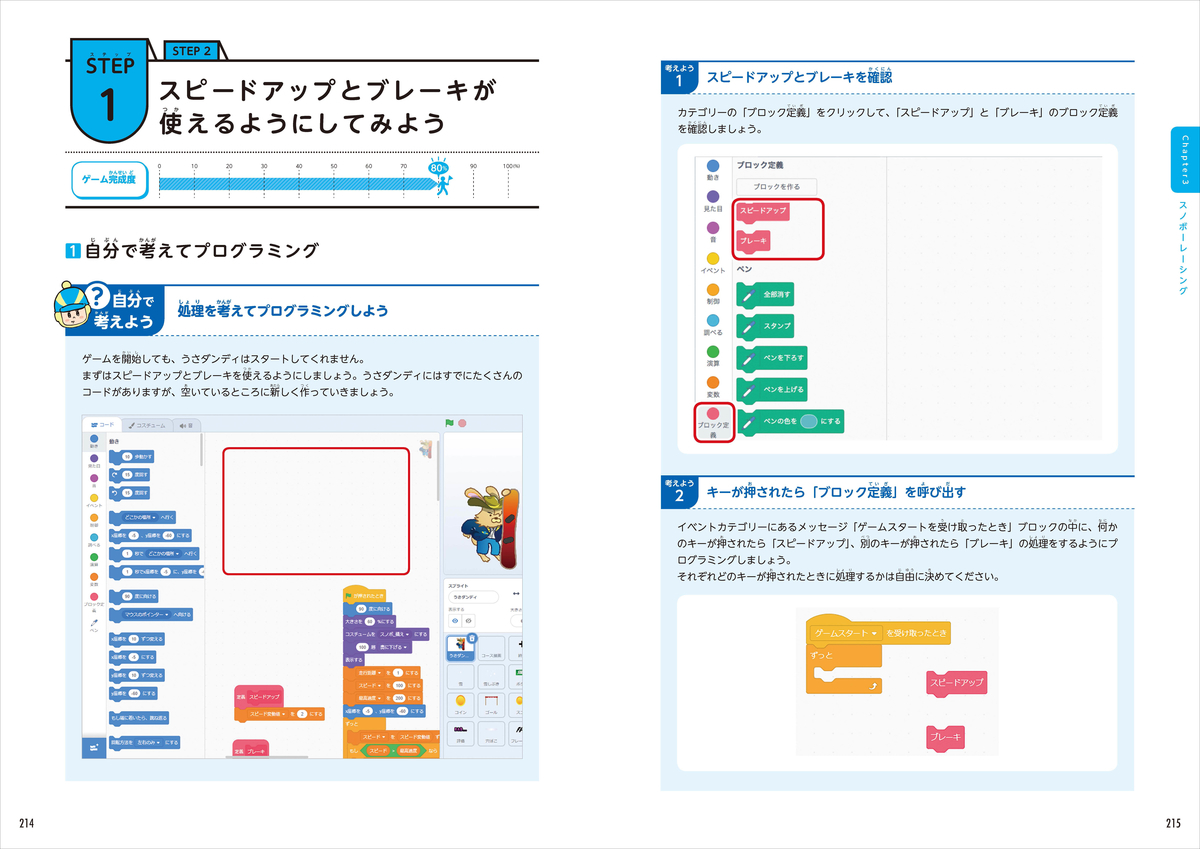Click ブレーキ block in the ブロック定義 palette
This screenshot has width=1200, height=849.
coord(754,241)
